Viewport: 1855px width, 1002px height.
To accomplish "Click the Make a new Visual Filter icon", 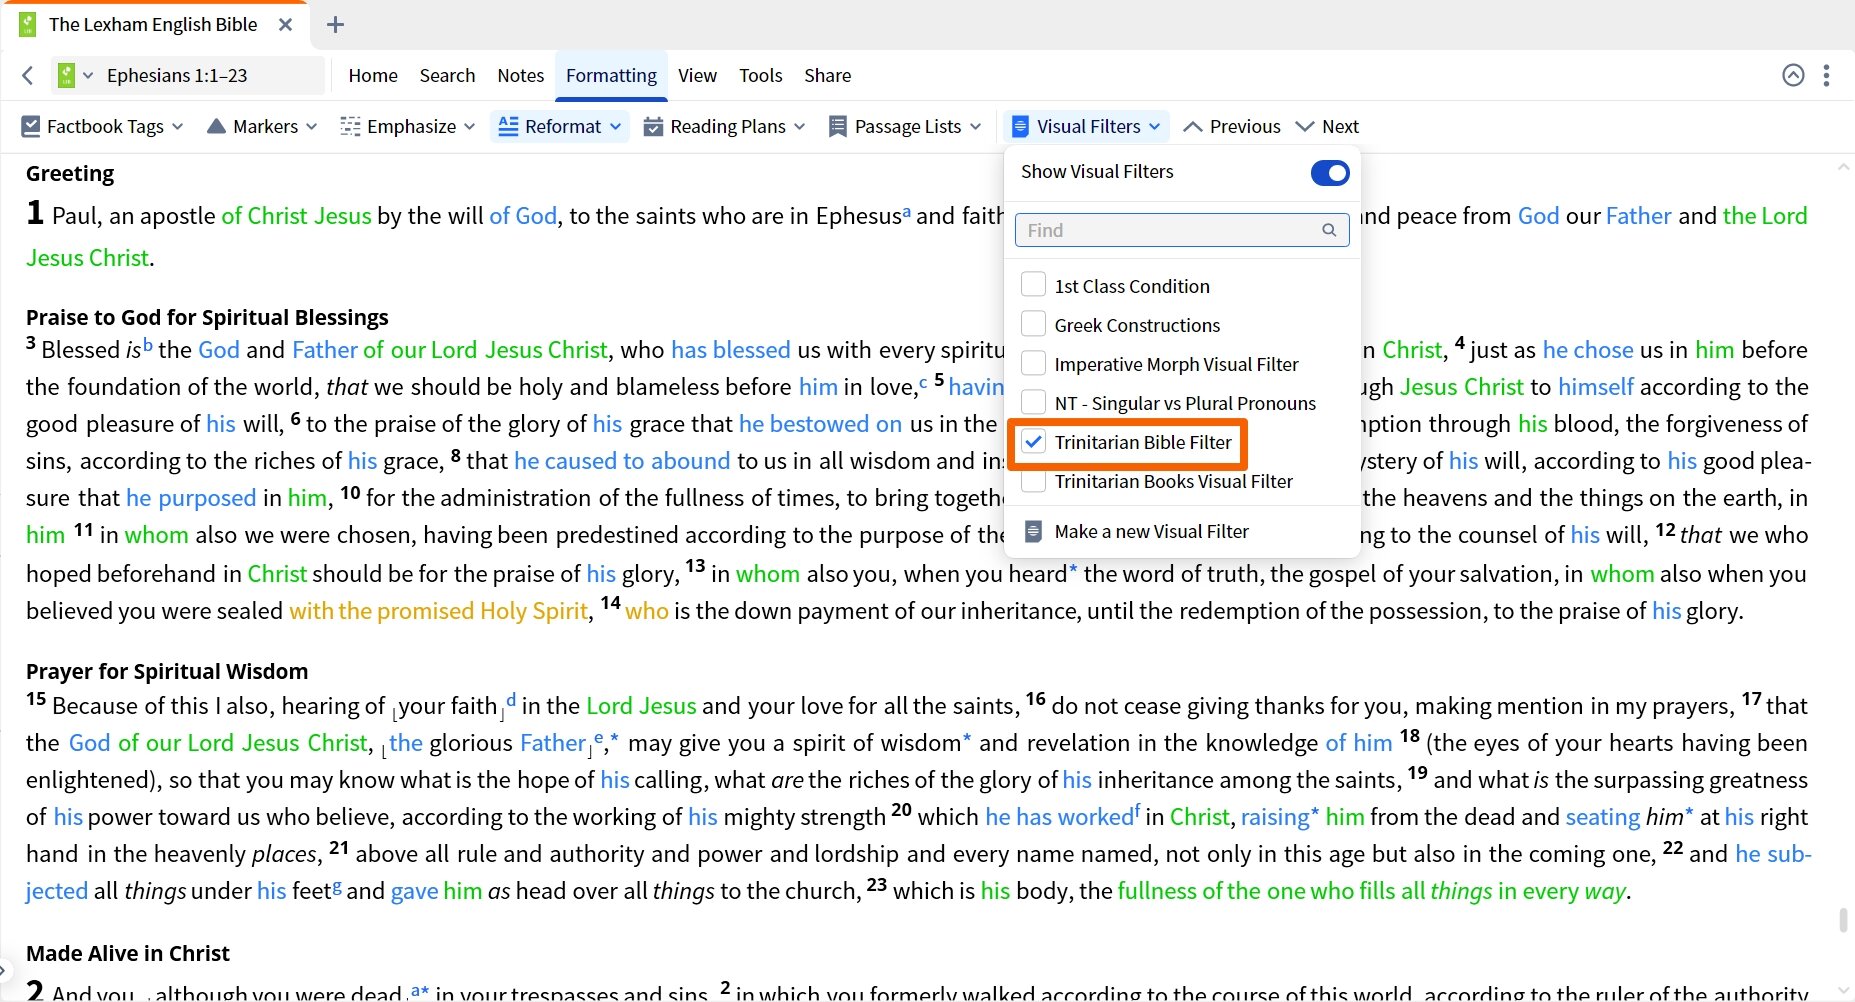I will coord(1034,531).
